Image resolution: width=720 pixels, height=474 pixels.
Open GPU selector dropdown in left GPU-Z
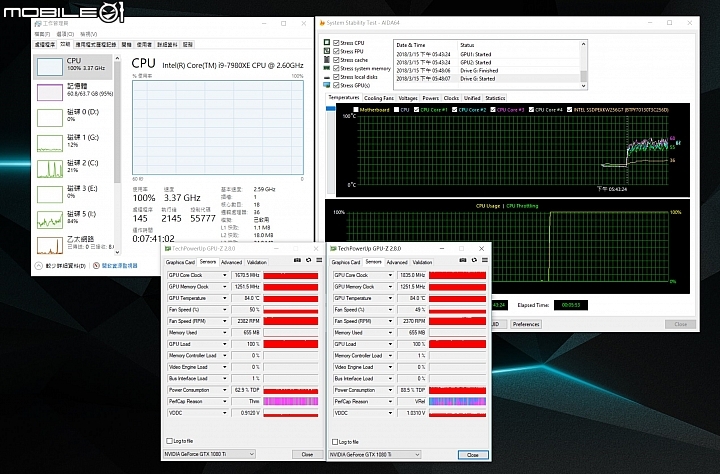209,454
